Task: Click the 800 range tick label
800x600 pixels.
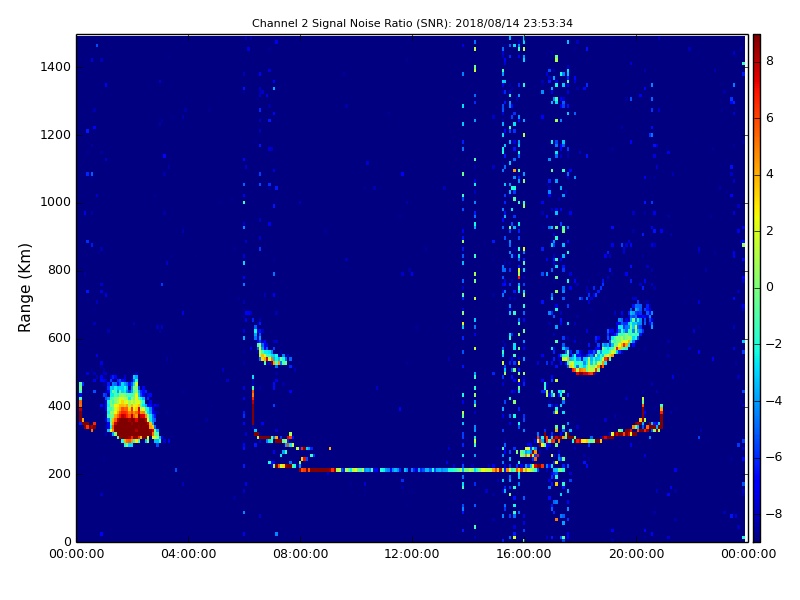Action: tap(59, 270)
